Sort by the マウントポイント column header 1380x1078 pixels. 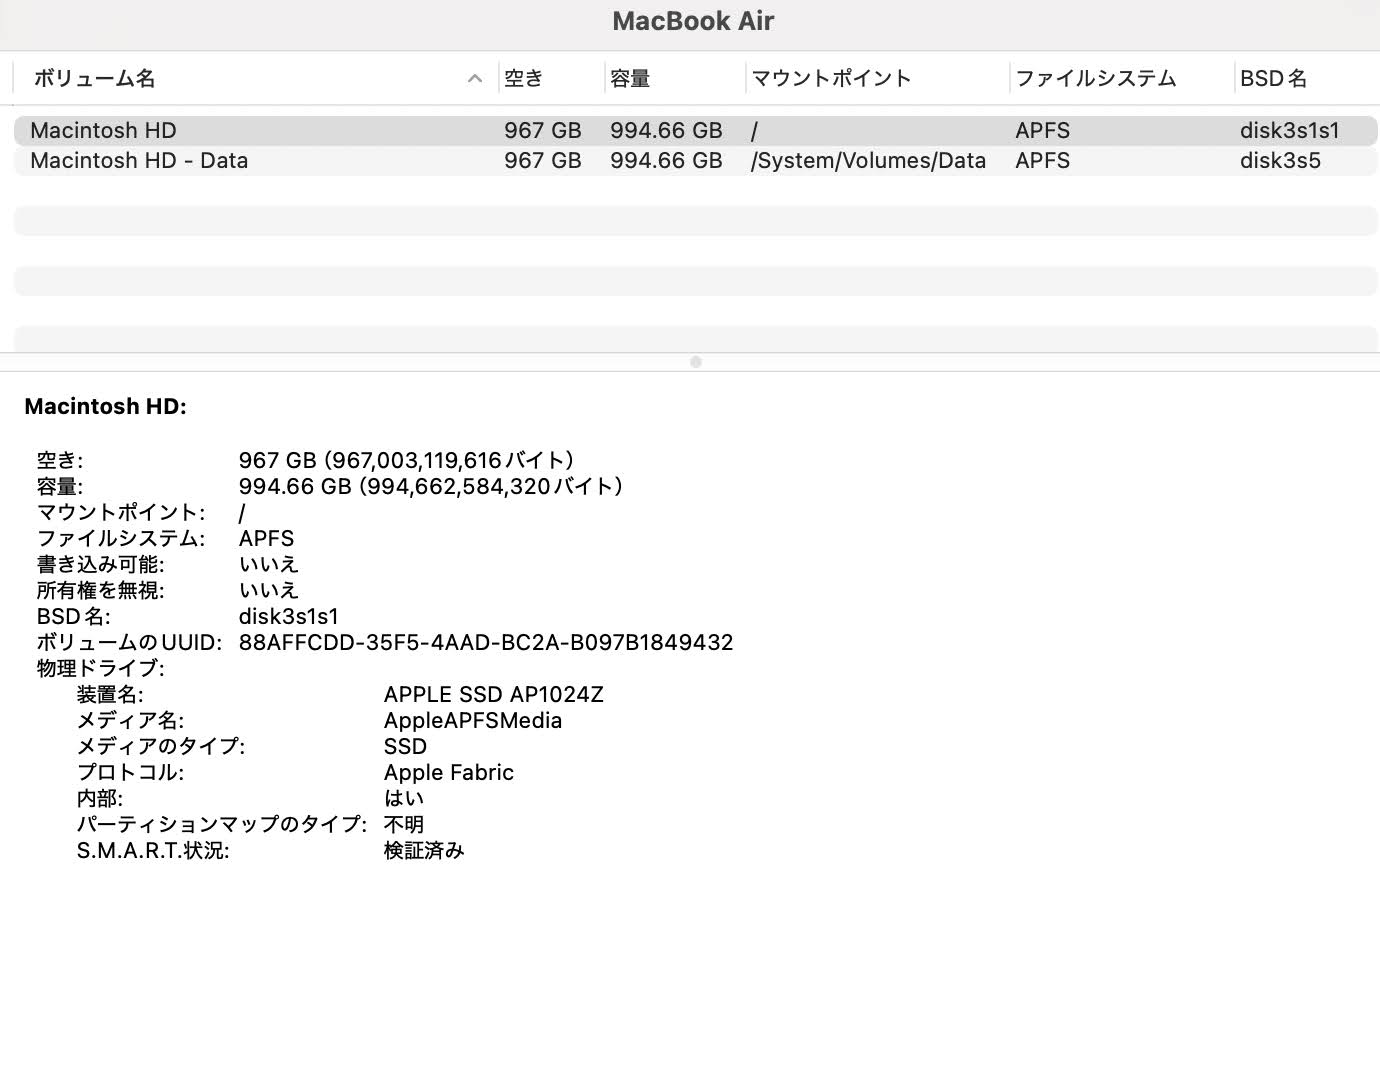pyautogui.click(x=830, y=78)
